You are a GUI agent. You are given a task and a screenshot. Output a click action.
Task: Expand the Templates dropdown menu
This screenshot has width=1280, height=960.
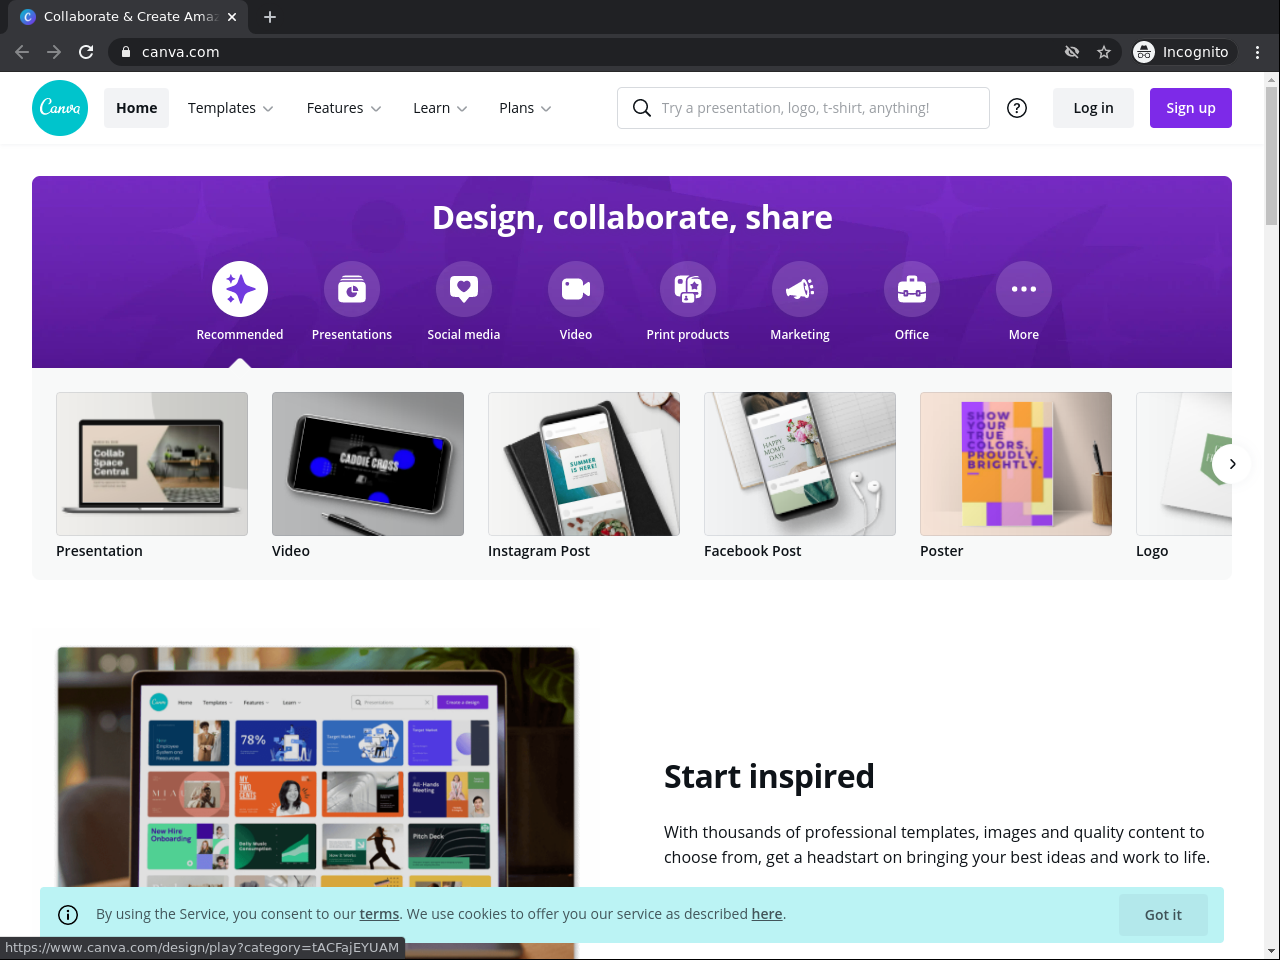(x=230, y=108)
